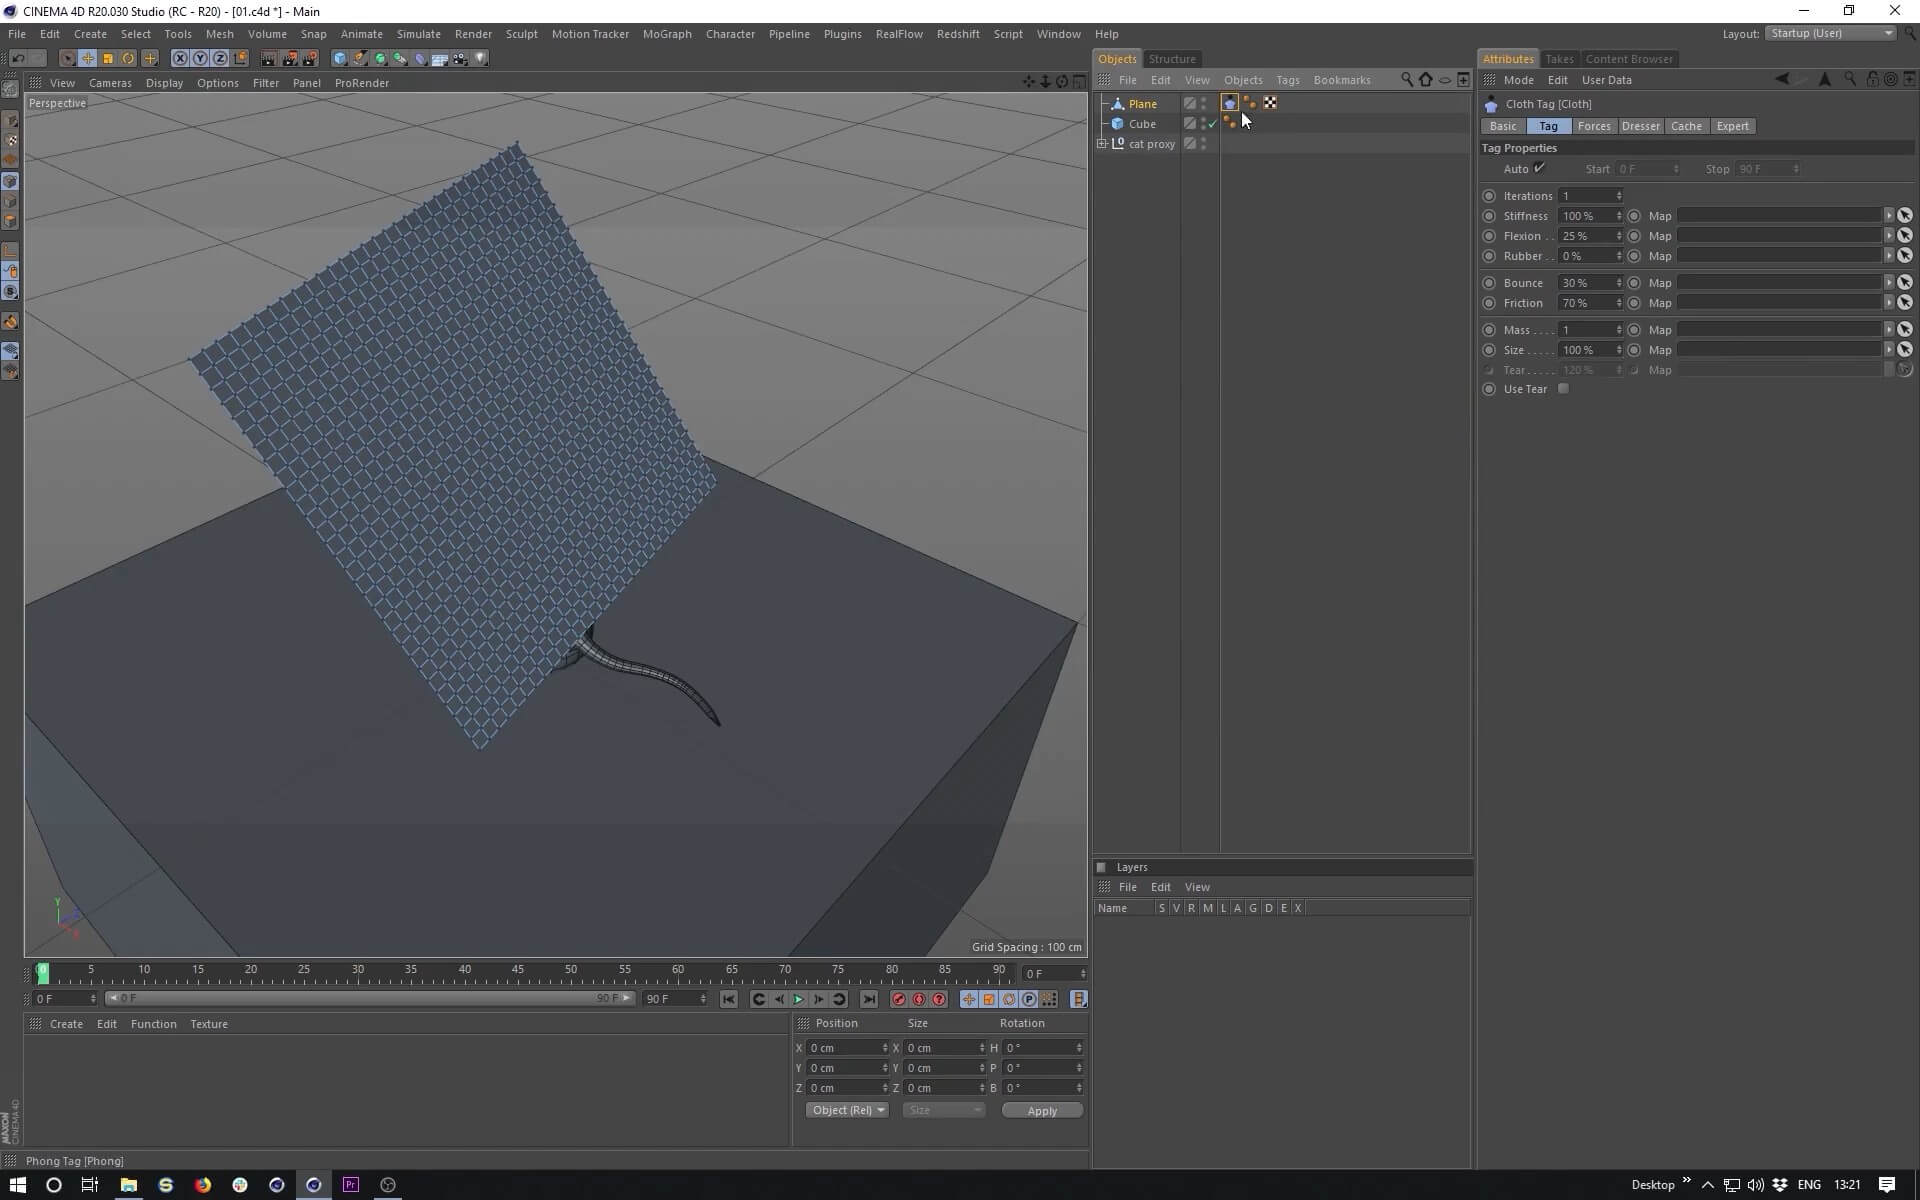The height and width of the screenshot is (1200, 1920).
Task: Click the Light object icon in the toolbar
Action: coord(481,59)
